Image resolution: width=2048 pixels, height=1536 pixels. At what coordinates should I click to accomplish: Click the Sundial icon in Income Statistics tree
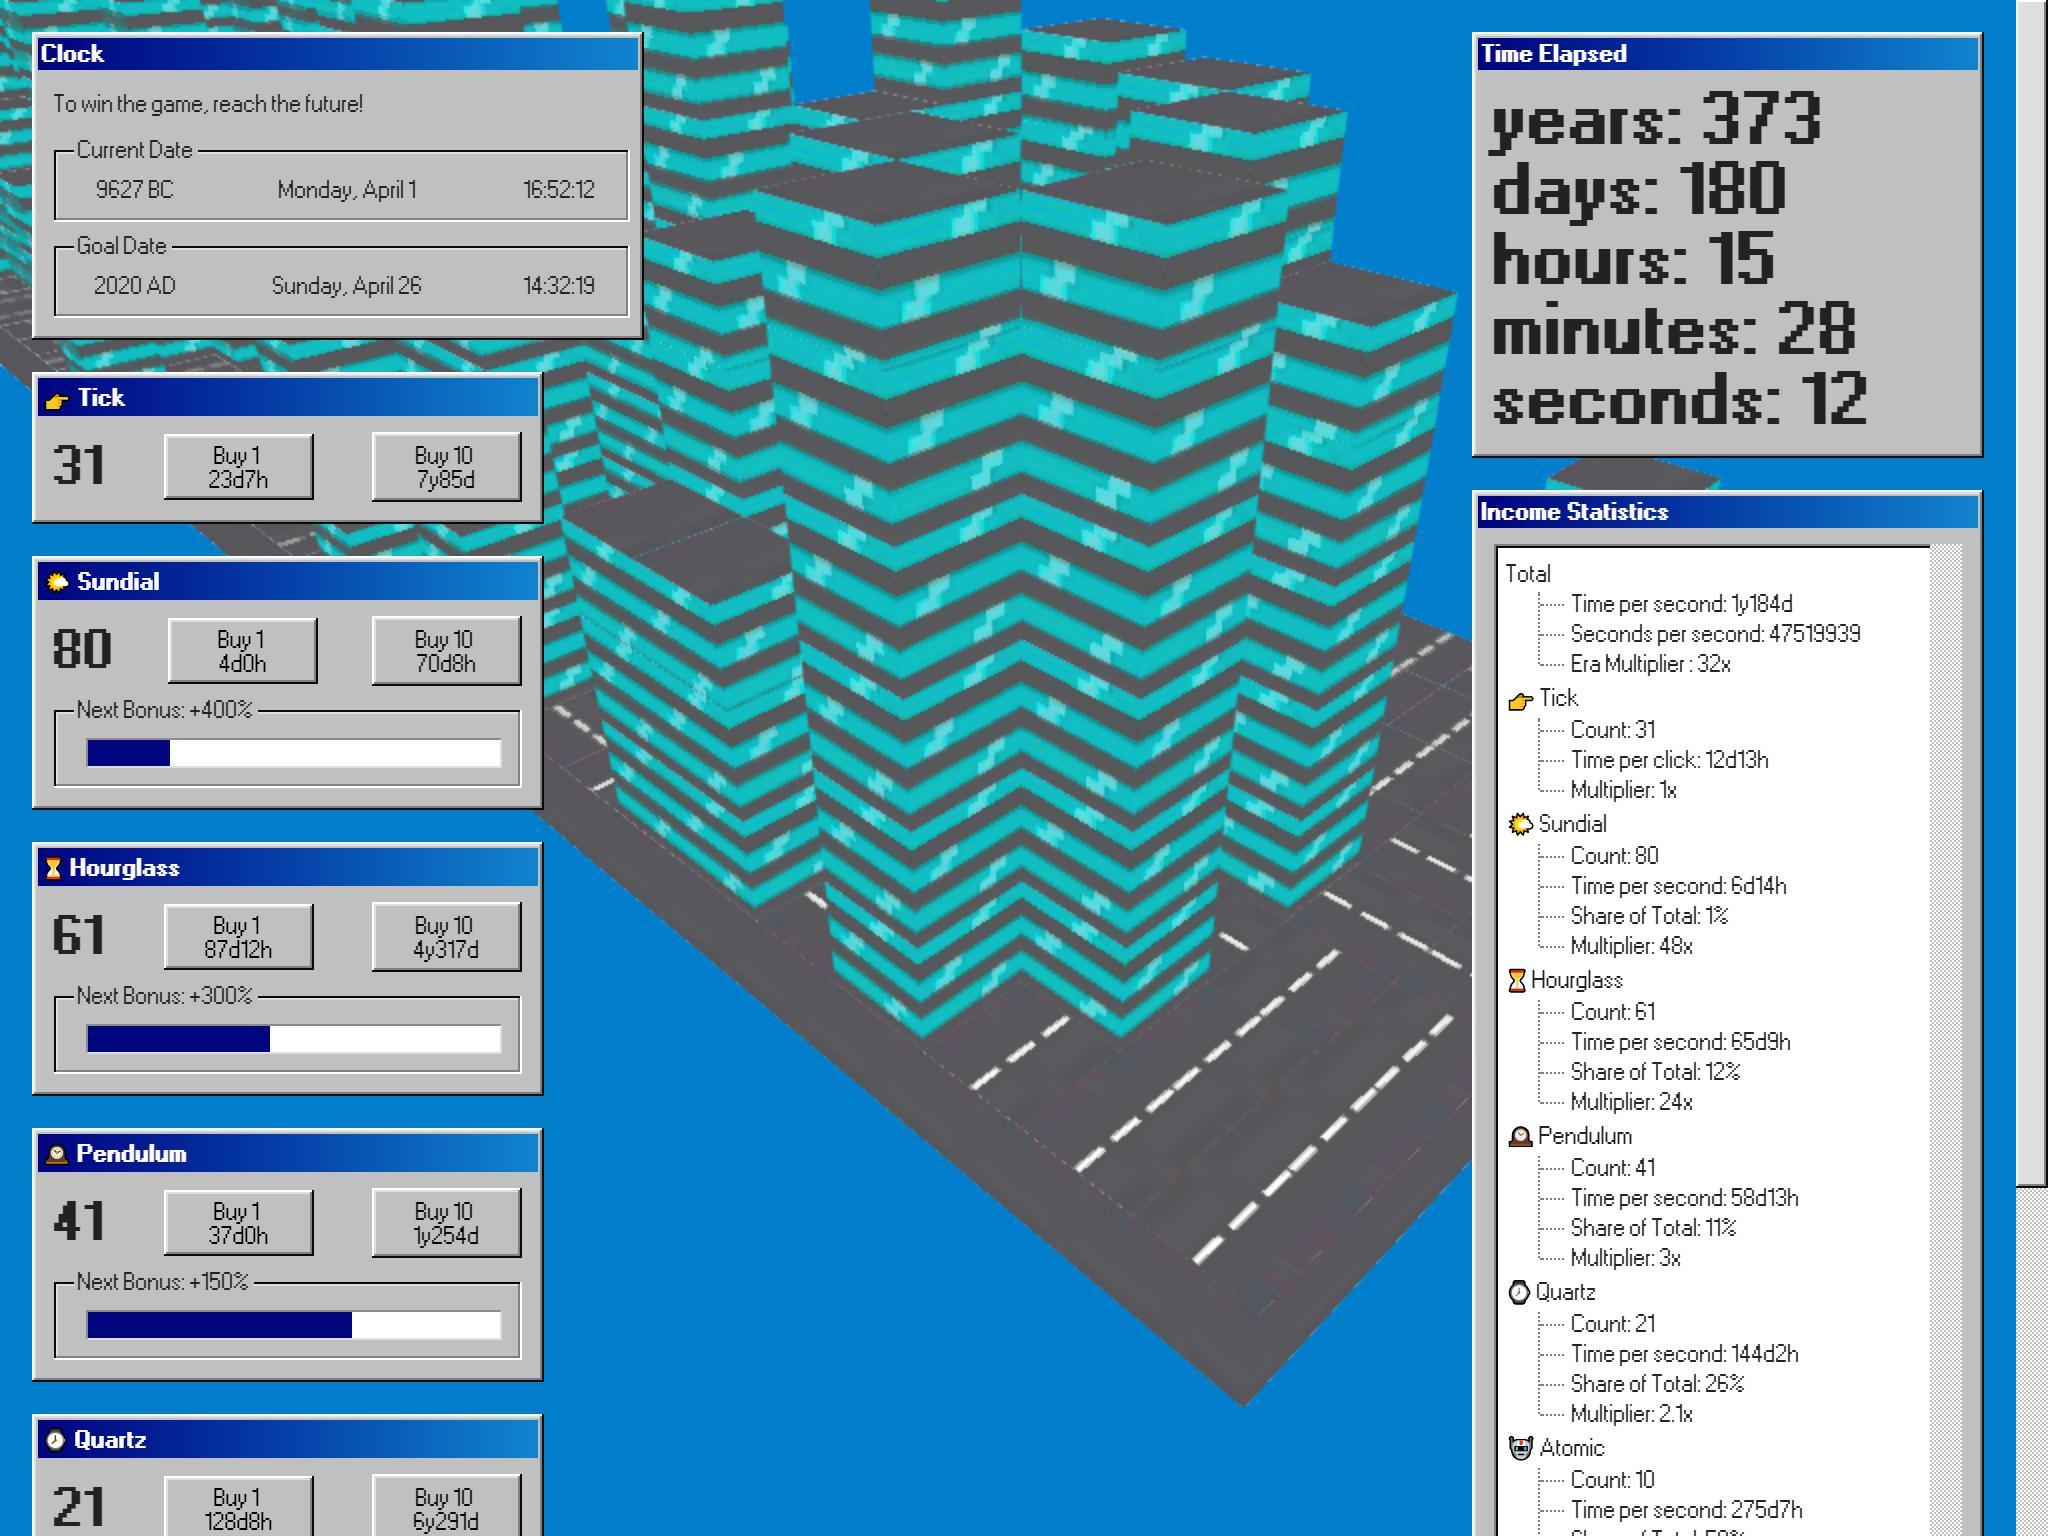pos(1520,824)
